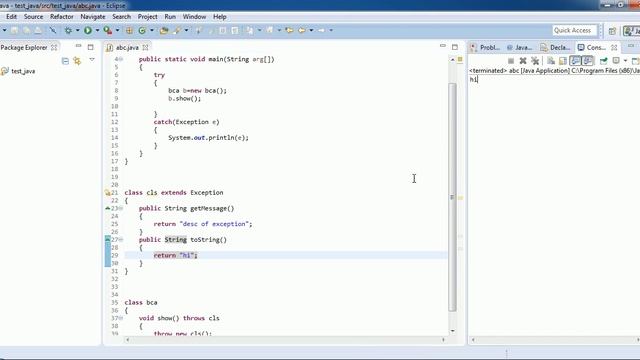640x360 pixels.
Task: Open the Run button dropdown arrow
Action: pyautogui.click(x=97, y=30)
